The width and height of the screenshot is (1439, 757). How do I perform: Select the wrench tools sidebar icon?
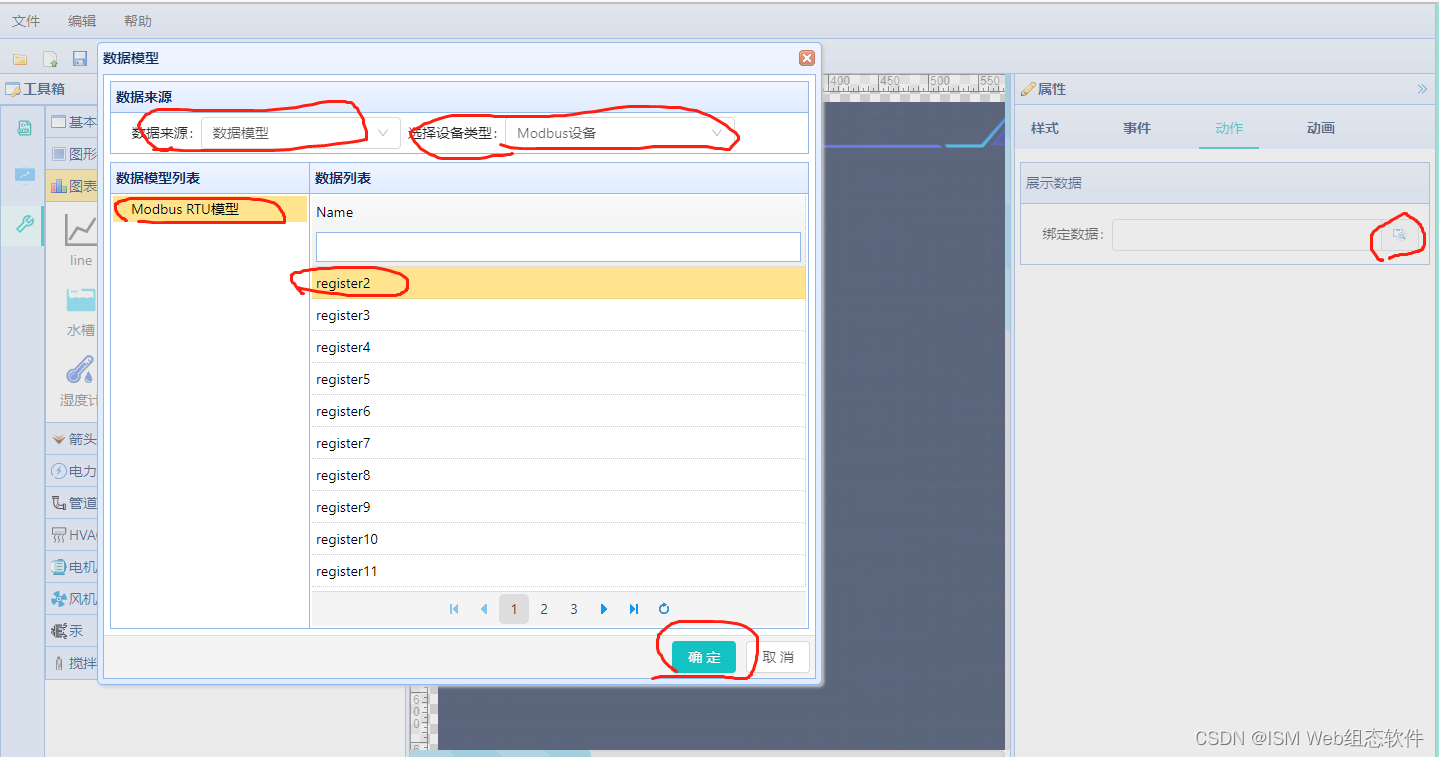[25, 224]
